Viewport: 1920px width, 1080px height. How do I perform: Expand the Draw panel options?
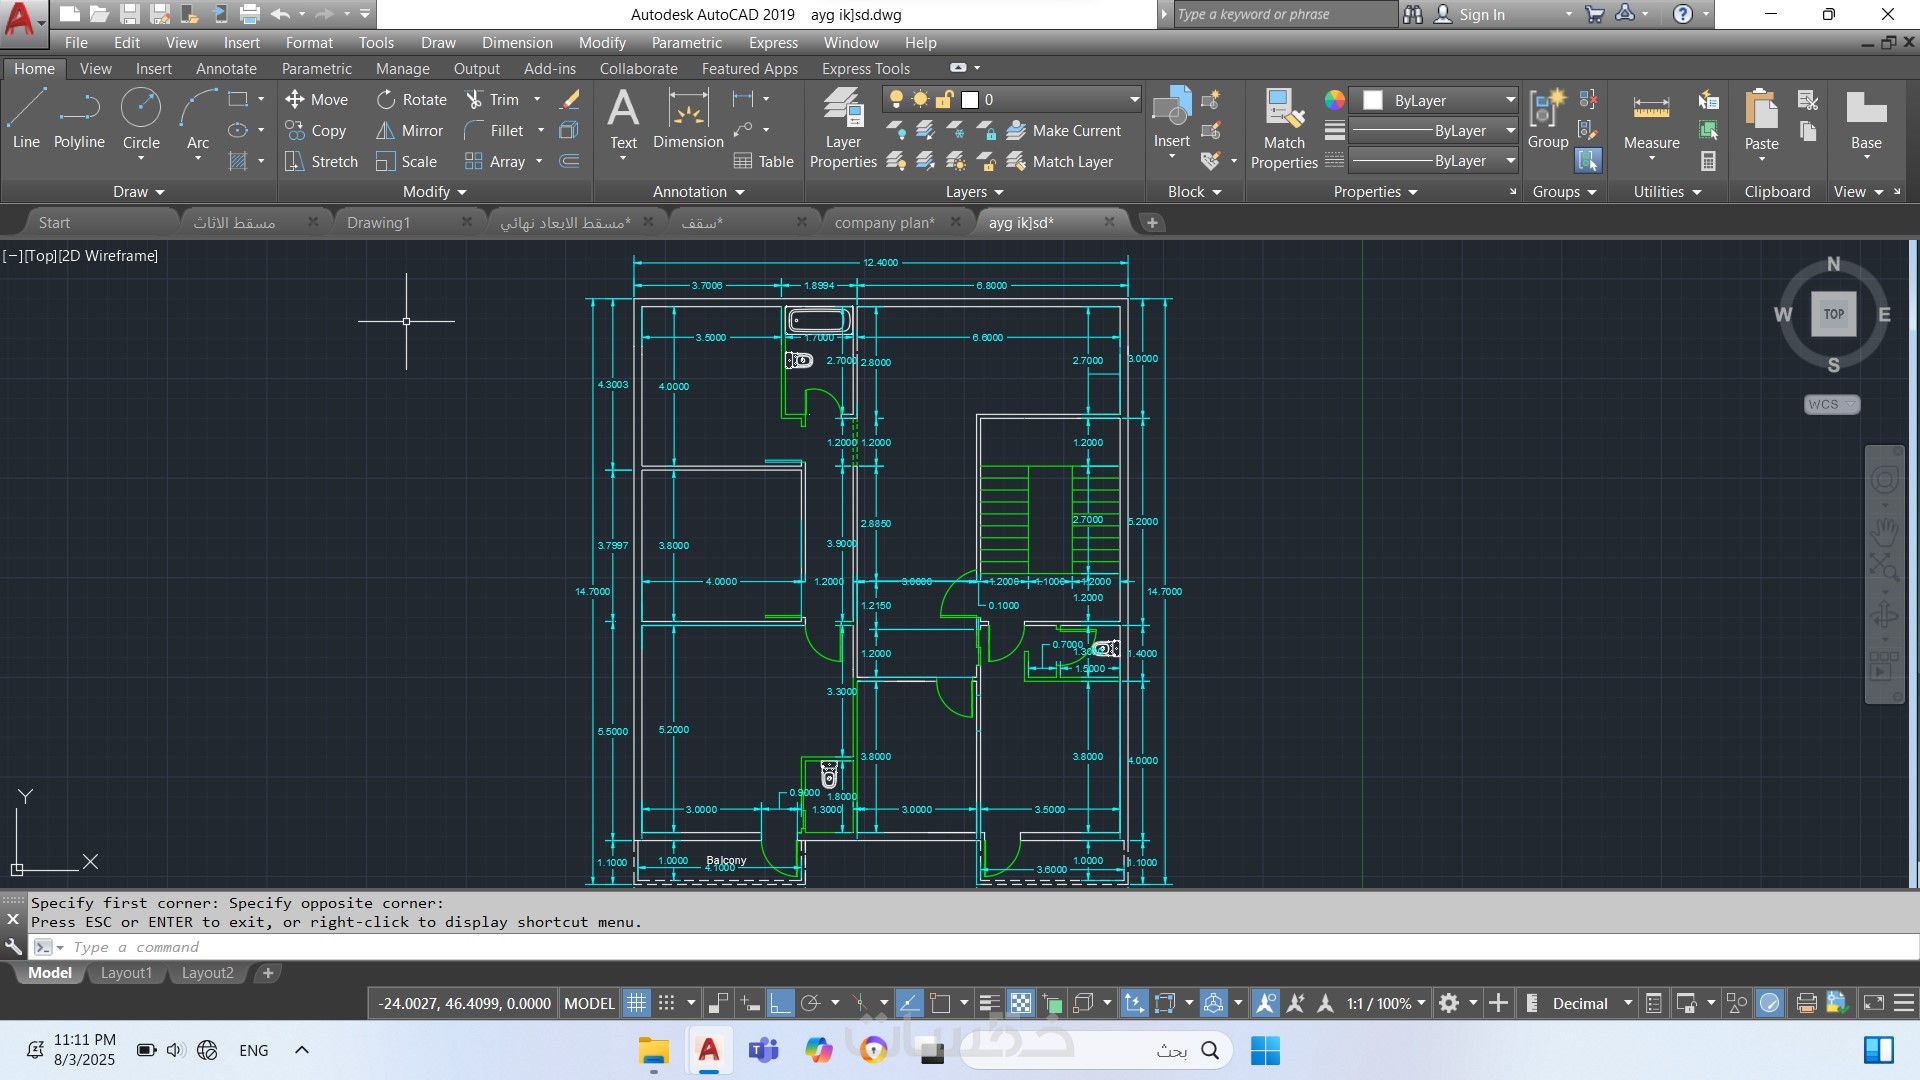pos(138,191)
